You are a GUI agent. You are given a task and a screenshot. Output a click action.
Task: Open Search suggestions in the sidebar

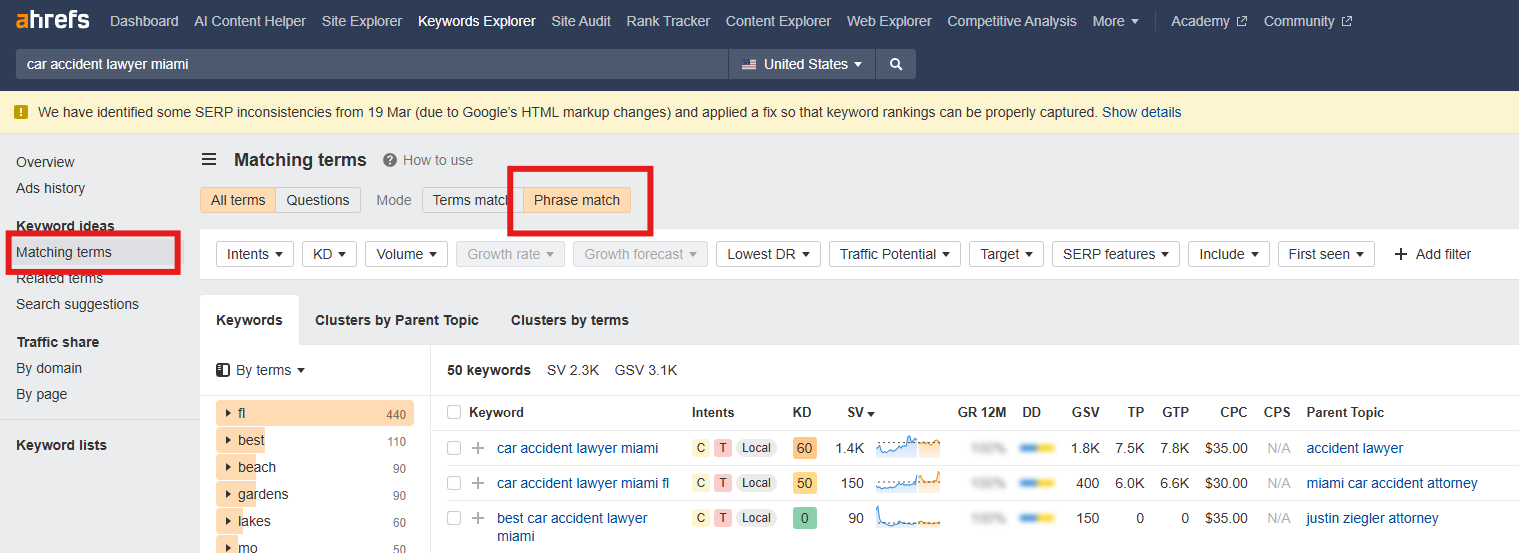tap(77, 304)
